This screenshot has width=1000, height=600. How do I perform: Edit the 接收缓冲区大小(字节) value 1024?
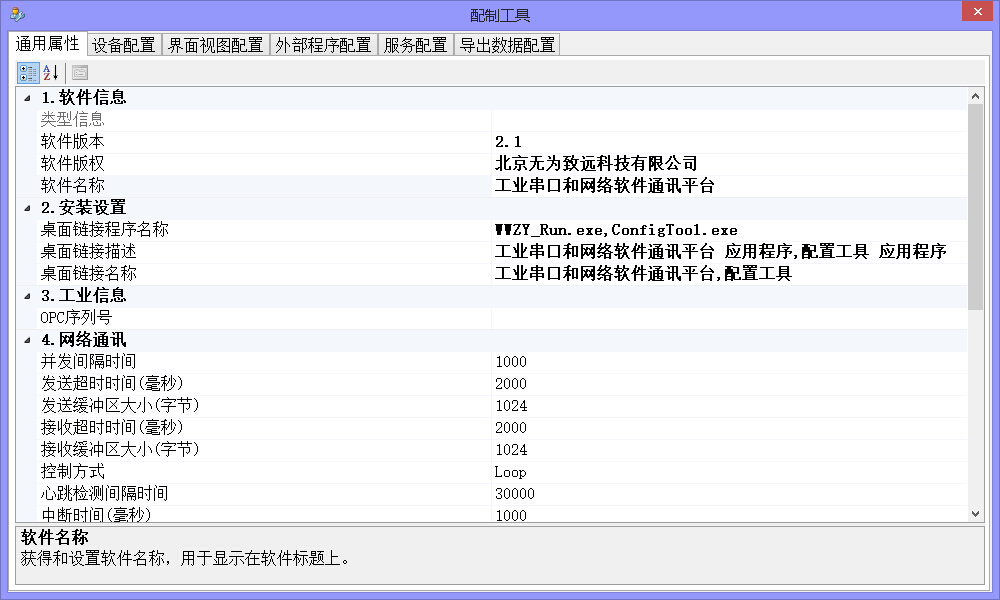pyautogui.click(x=729, y=450)
